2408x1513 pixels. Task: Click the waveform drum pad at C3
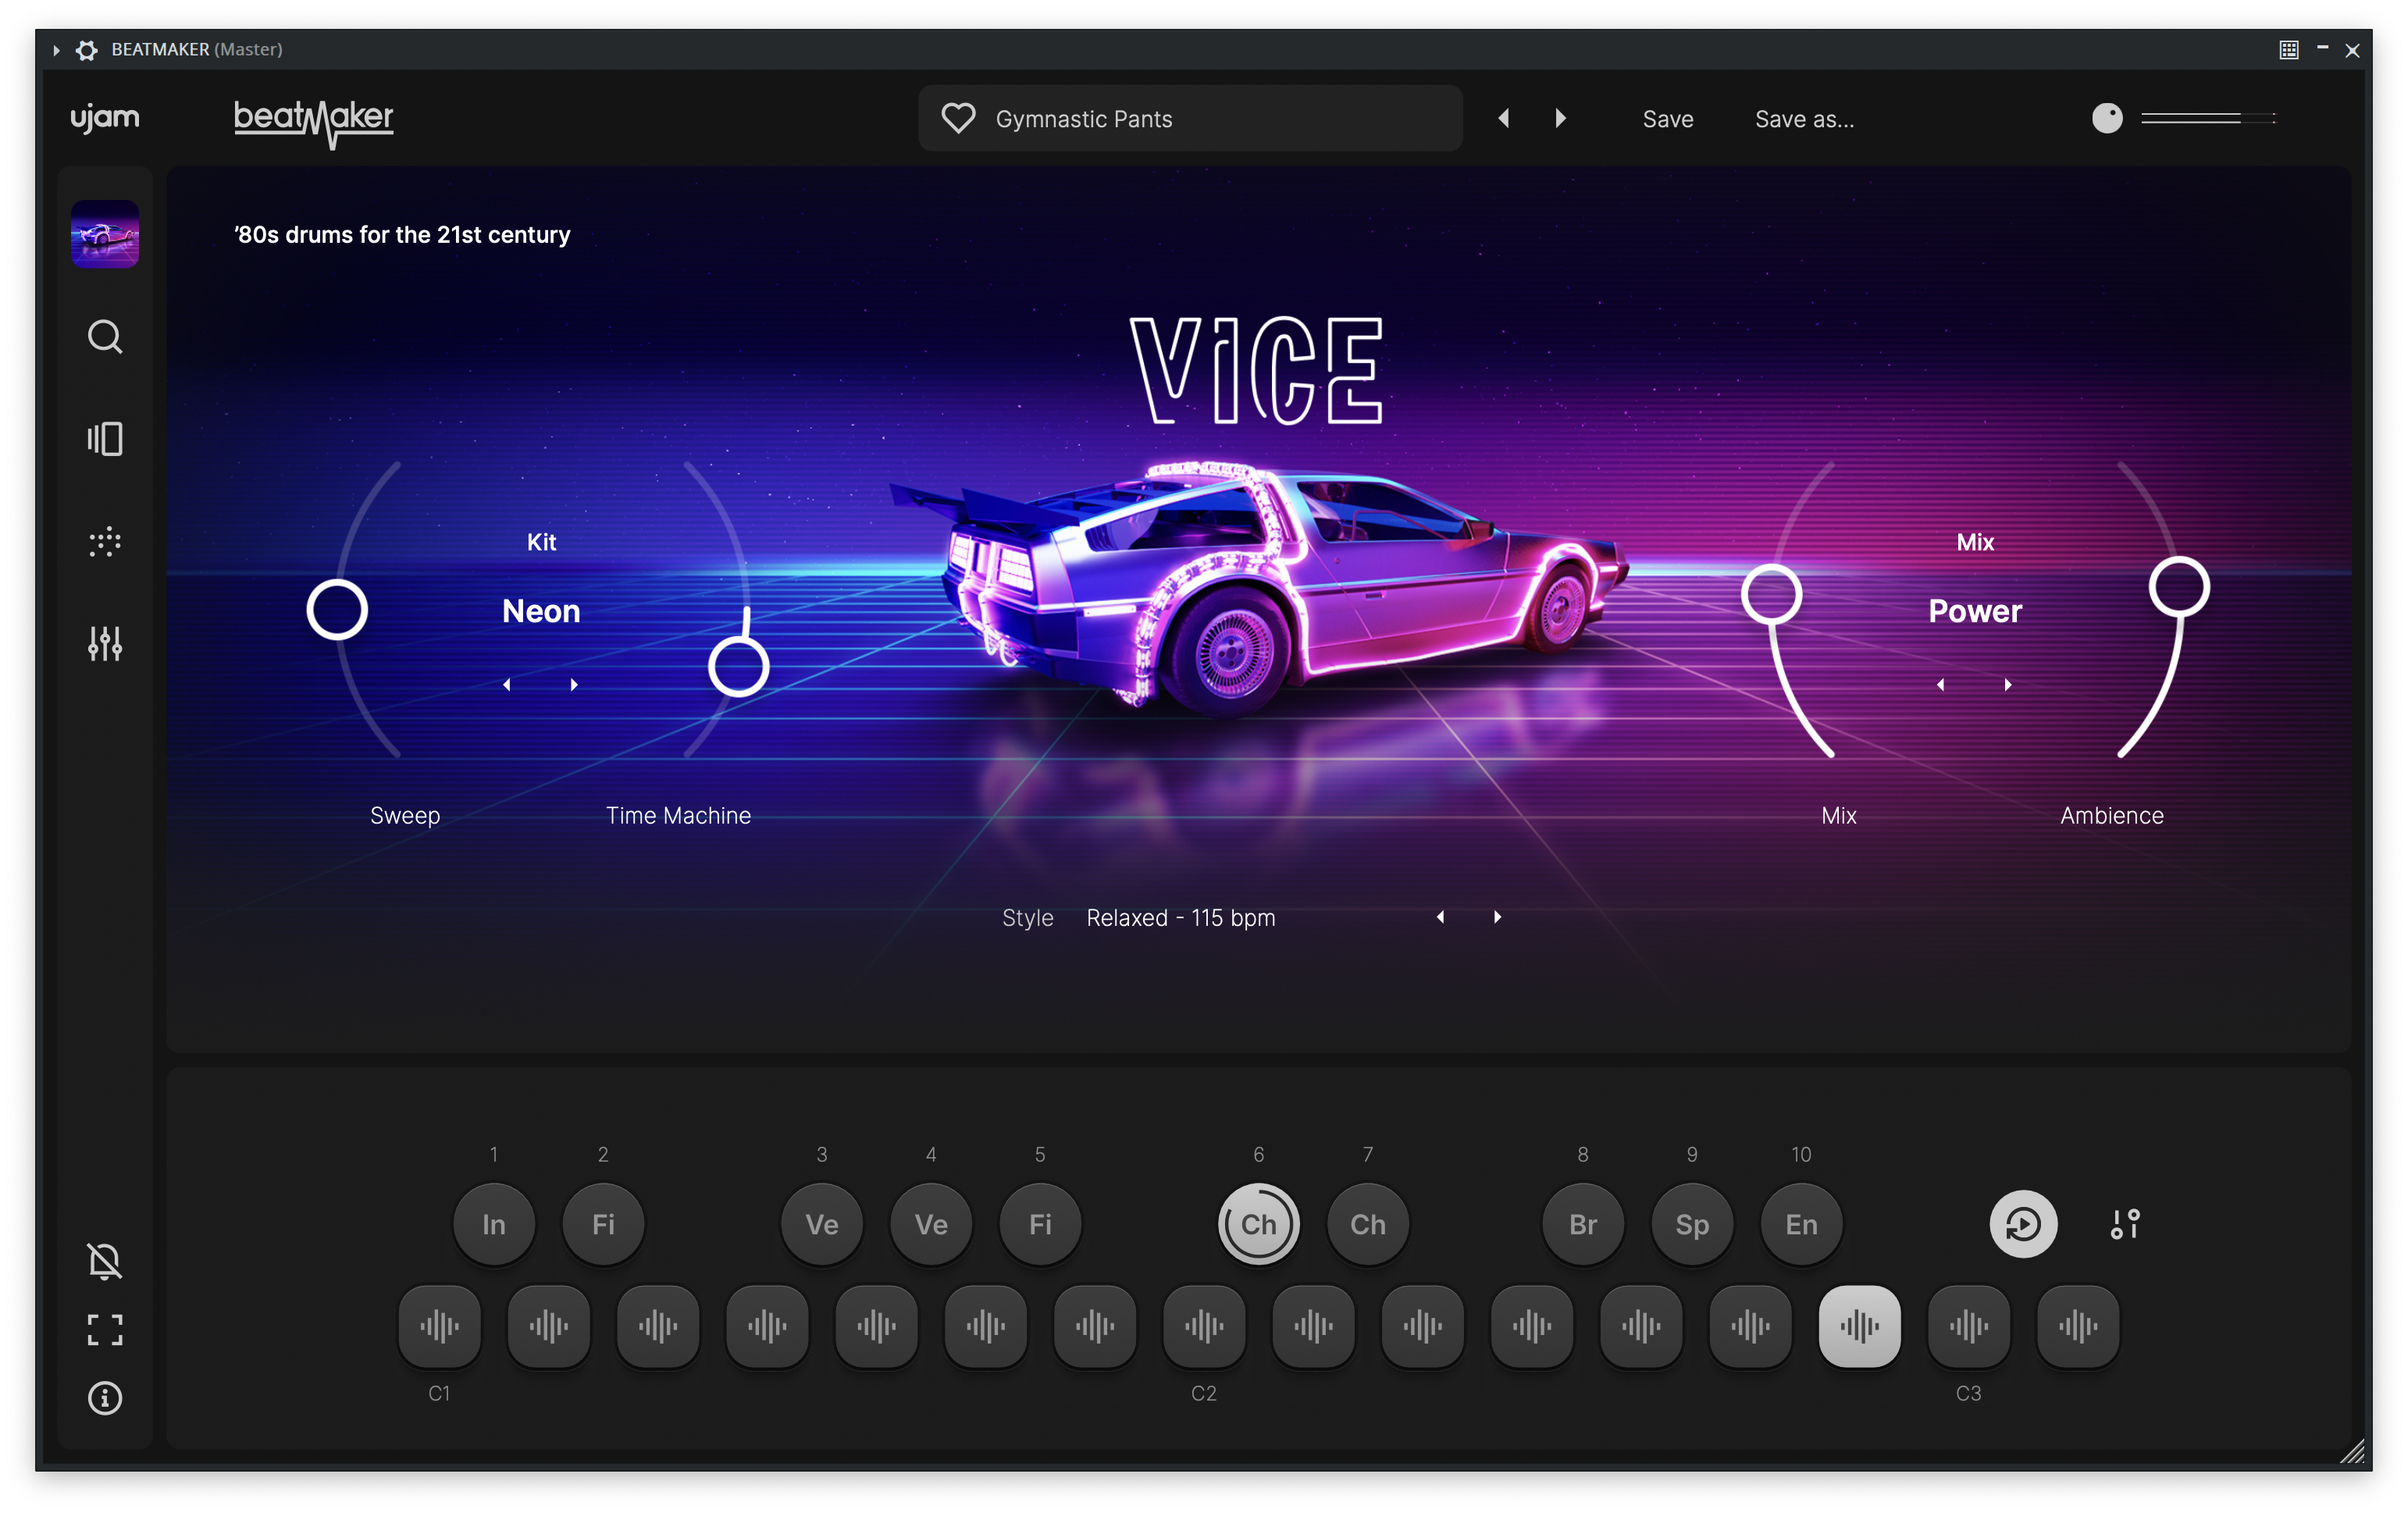click(x=1969, y=1326)
